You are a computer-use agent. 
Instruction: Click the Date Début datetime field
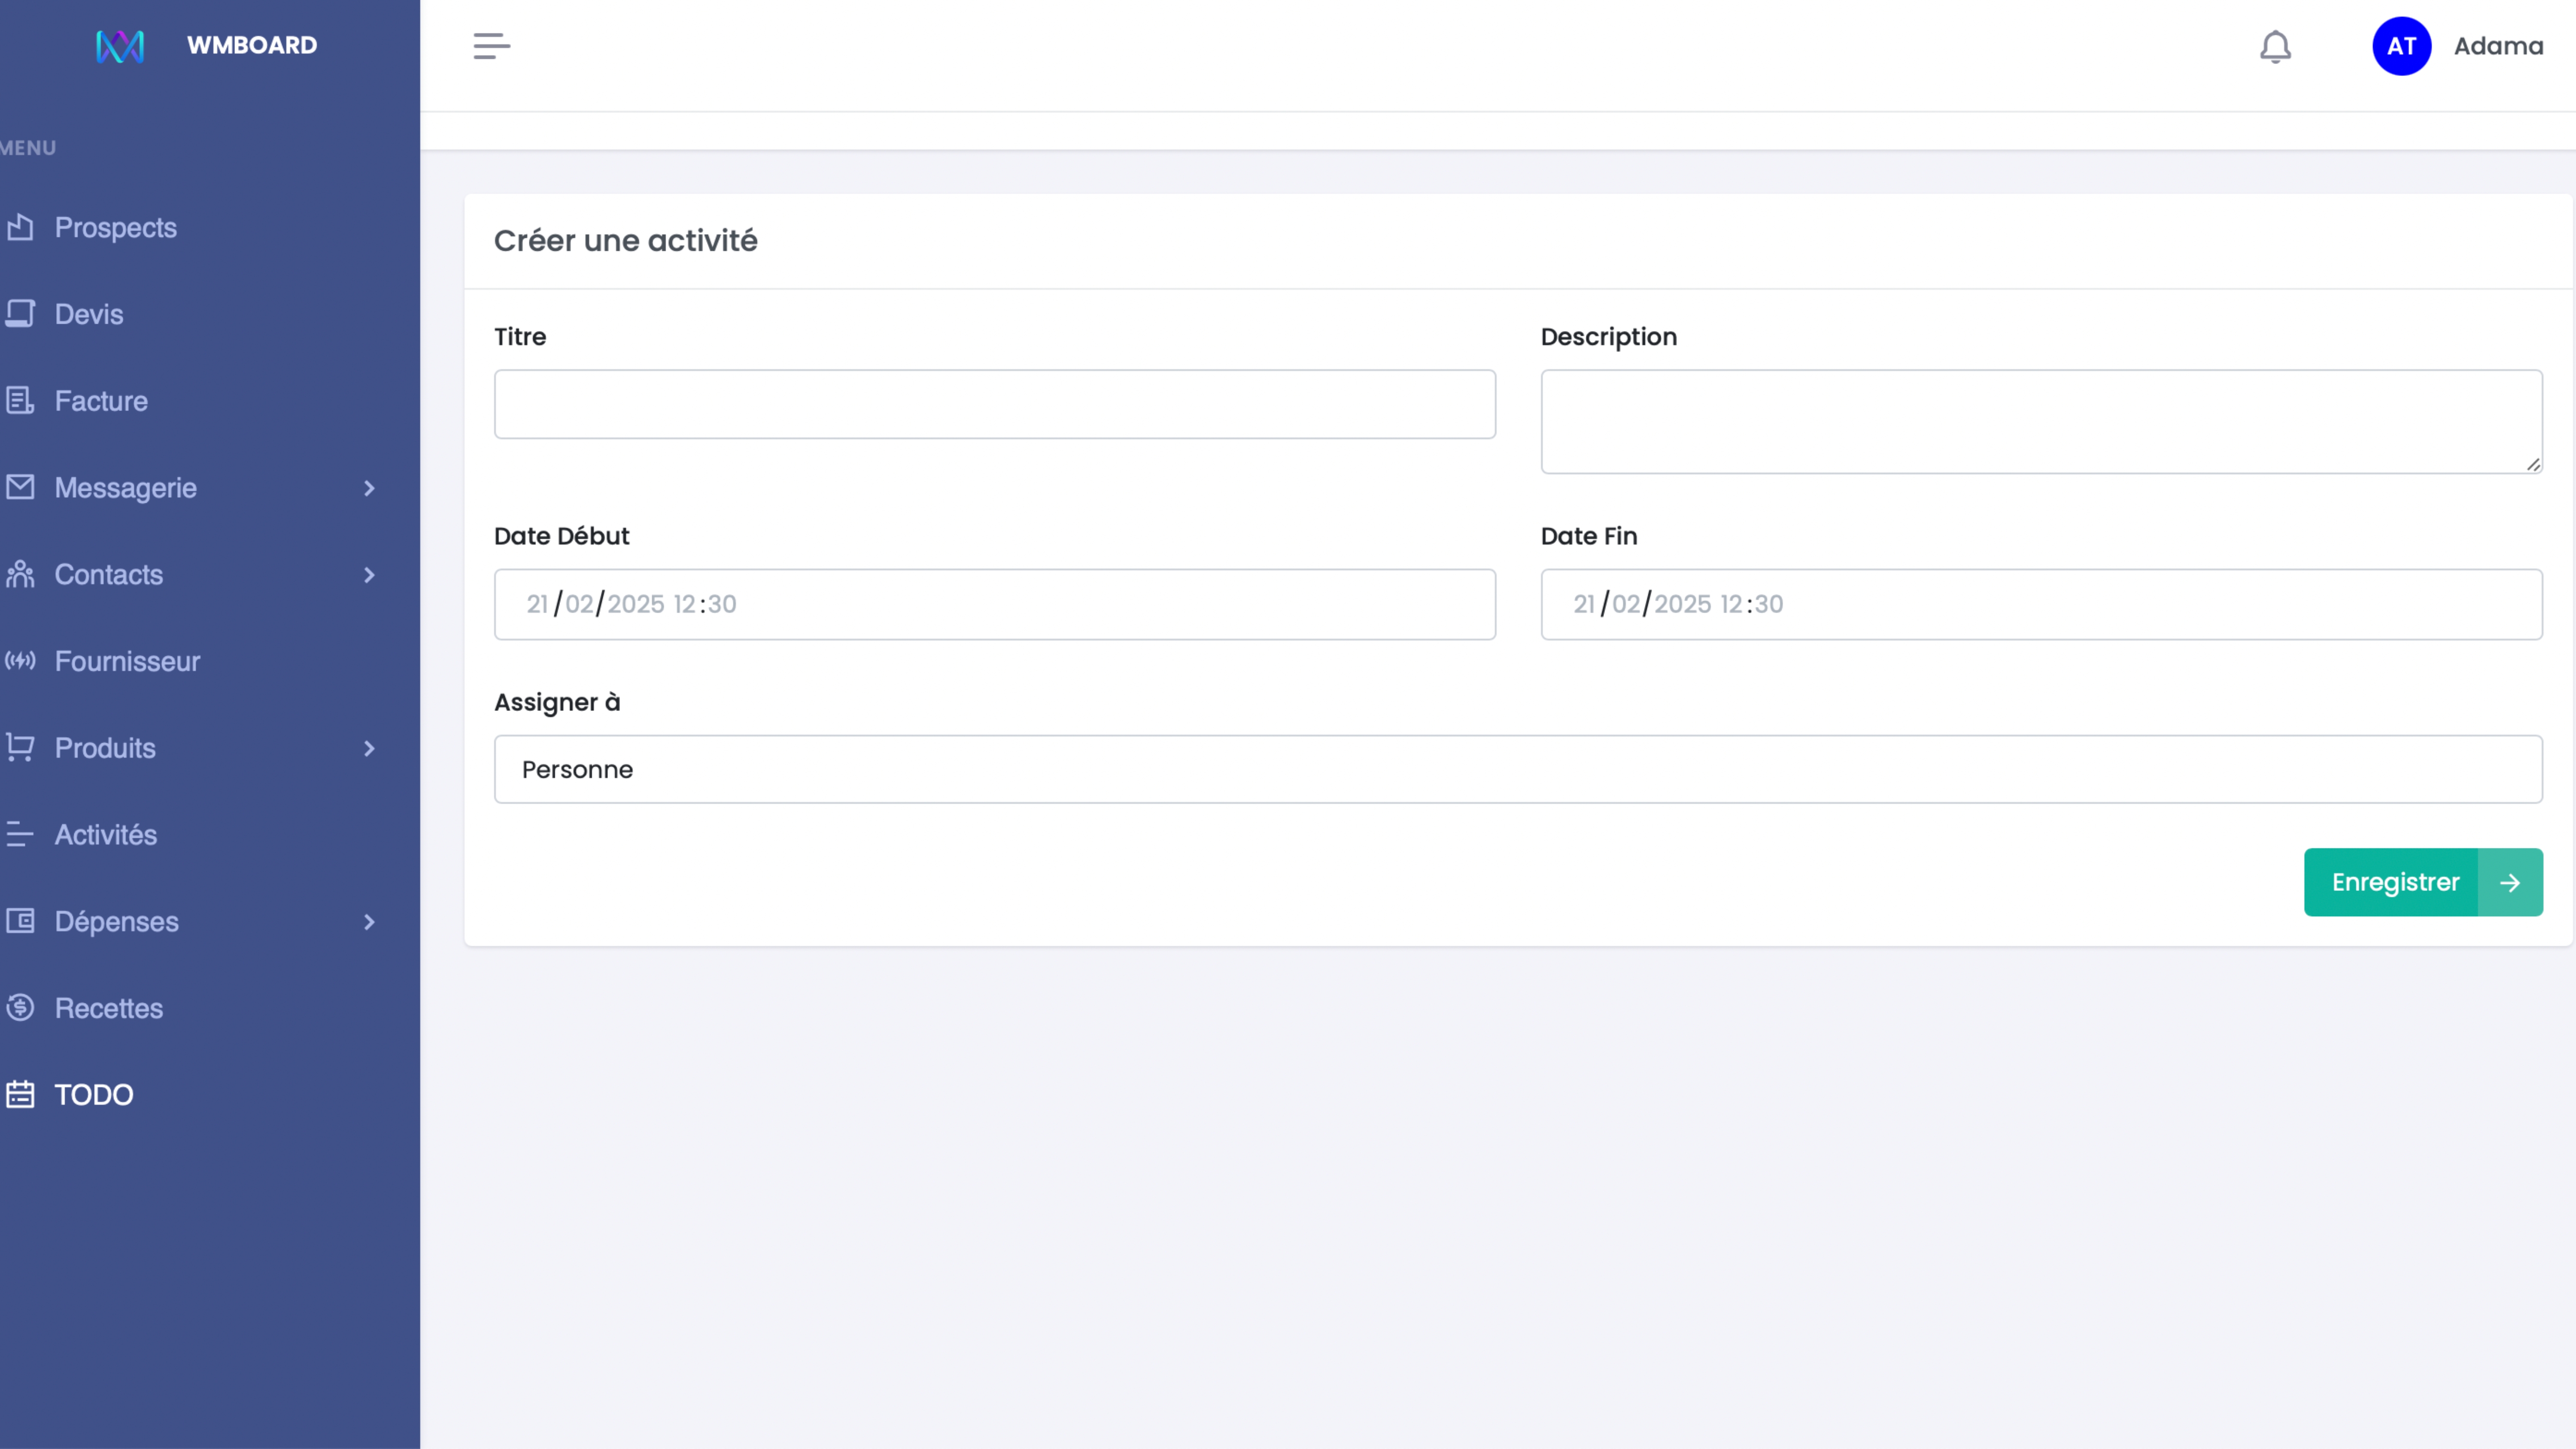click(x=995, y=604)
